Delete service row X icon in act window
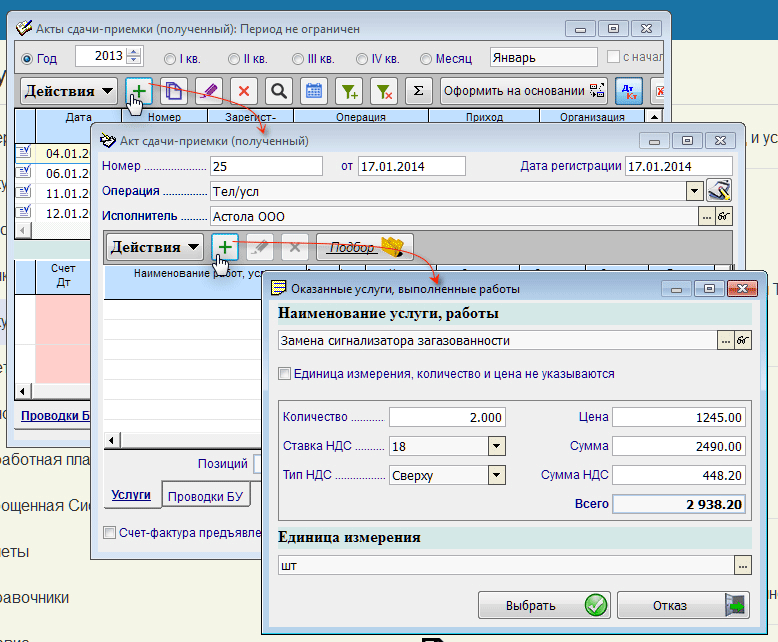Screen dimensions: 778x642 click(x=295, y=247)
